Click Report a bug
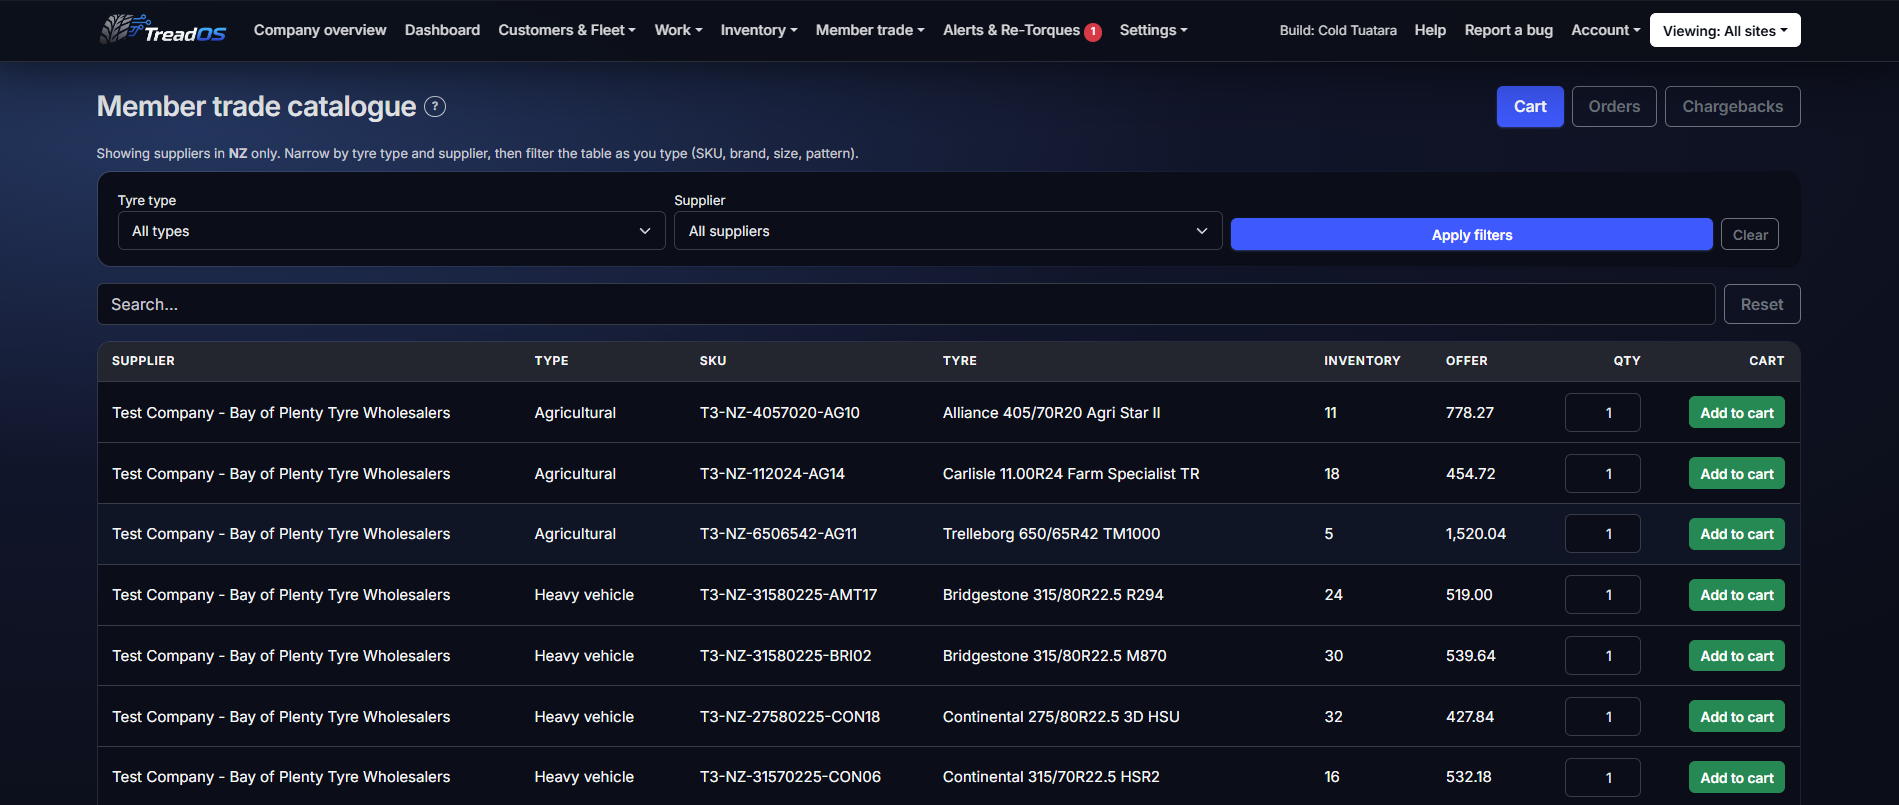The width and height of the screenshot is (1899, 805). click(1508, 30)
